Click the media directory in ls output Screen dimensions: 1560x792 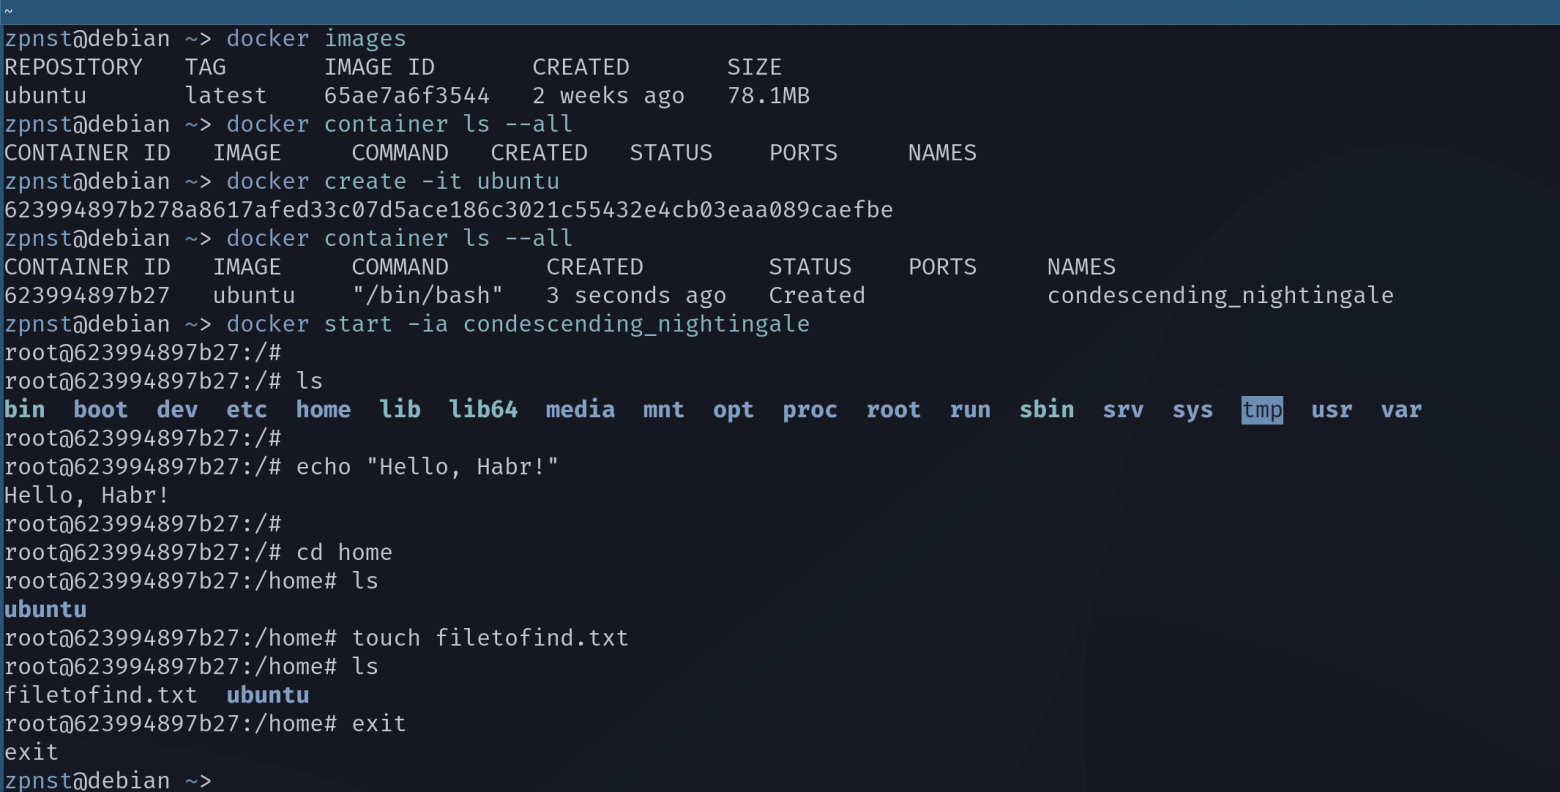pos(580,410)
